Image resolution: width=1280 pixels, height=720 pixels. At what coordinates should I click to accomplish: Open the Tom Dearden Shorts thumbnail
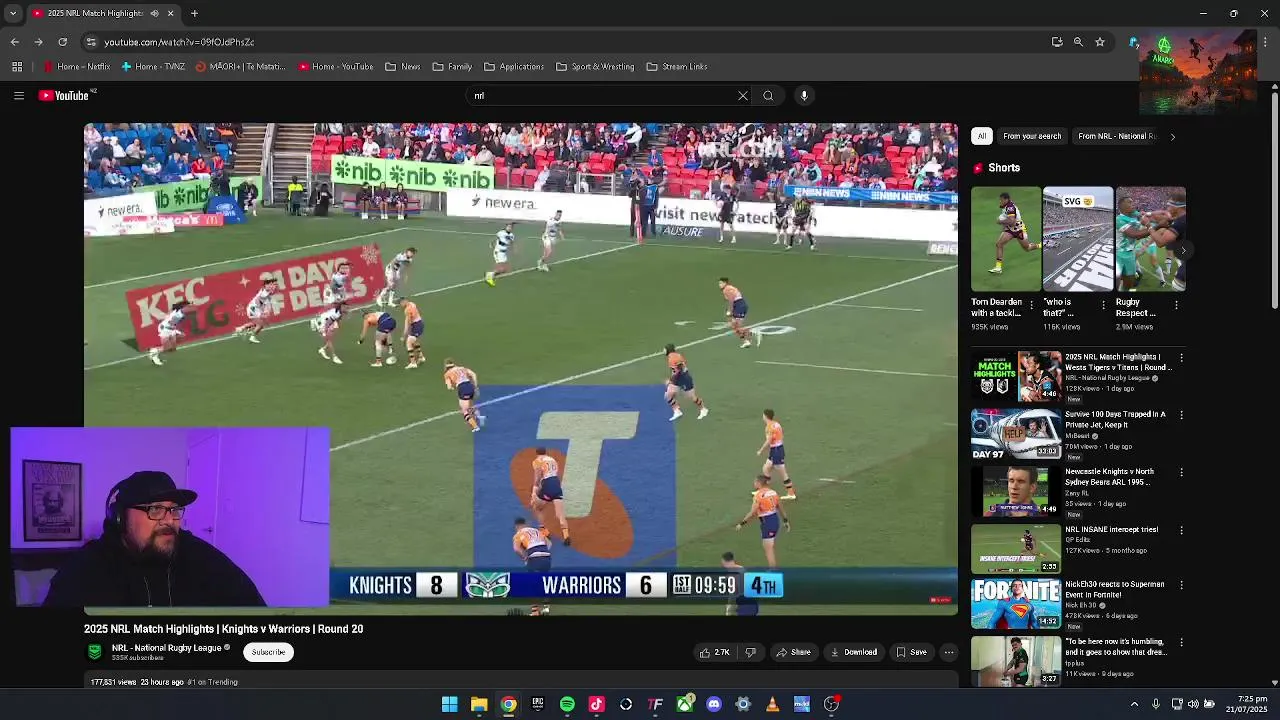tap(1005, 239)
